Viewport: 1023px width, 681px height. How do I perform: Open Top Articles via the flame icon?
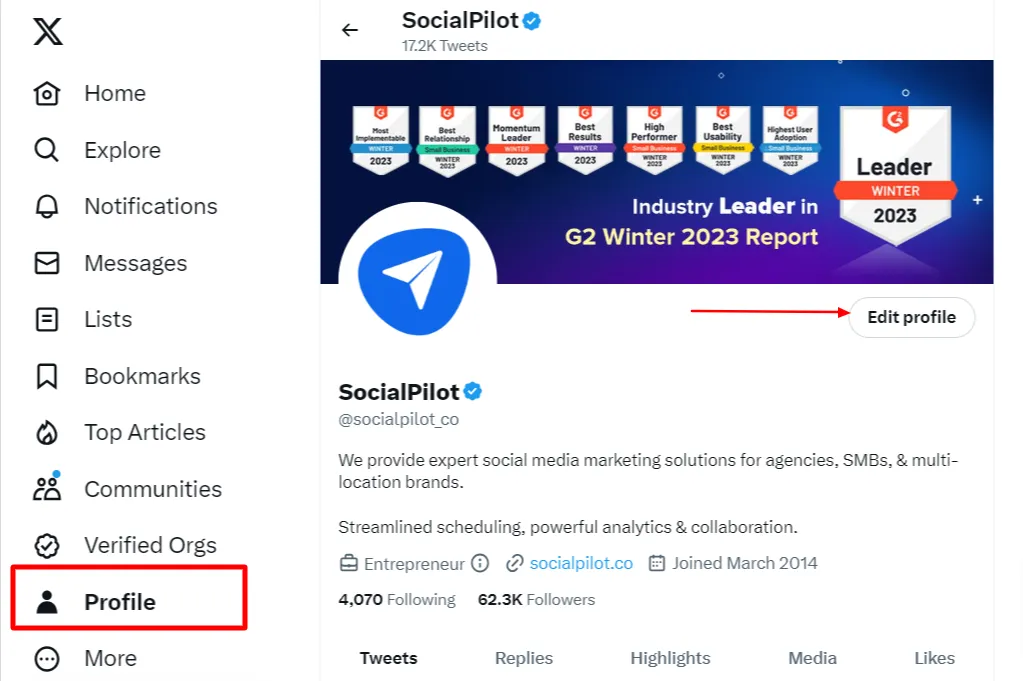click(x=46, y=432)
